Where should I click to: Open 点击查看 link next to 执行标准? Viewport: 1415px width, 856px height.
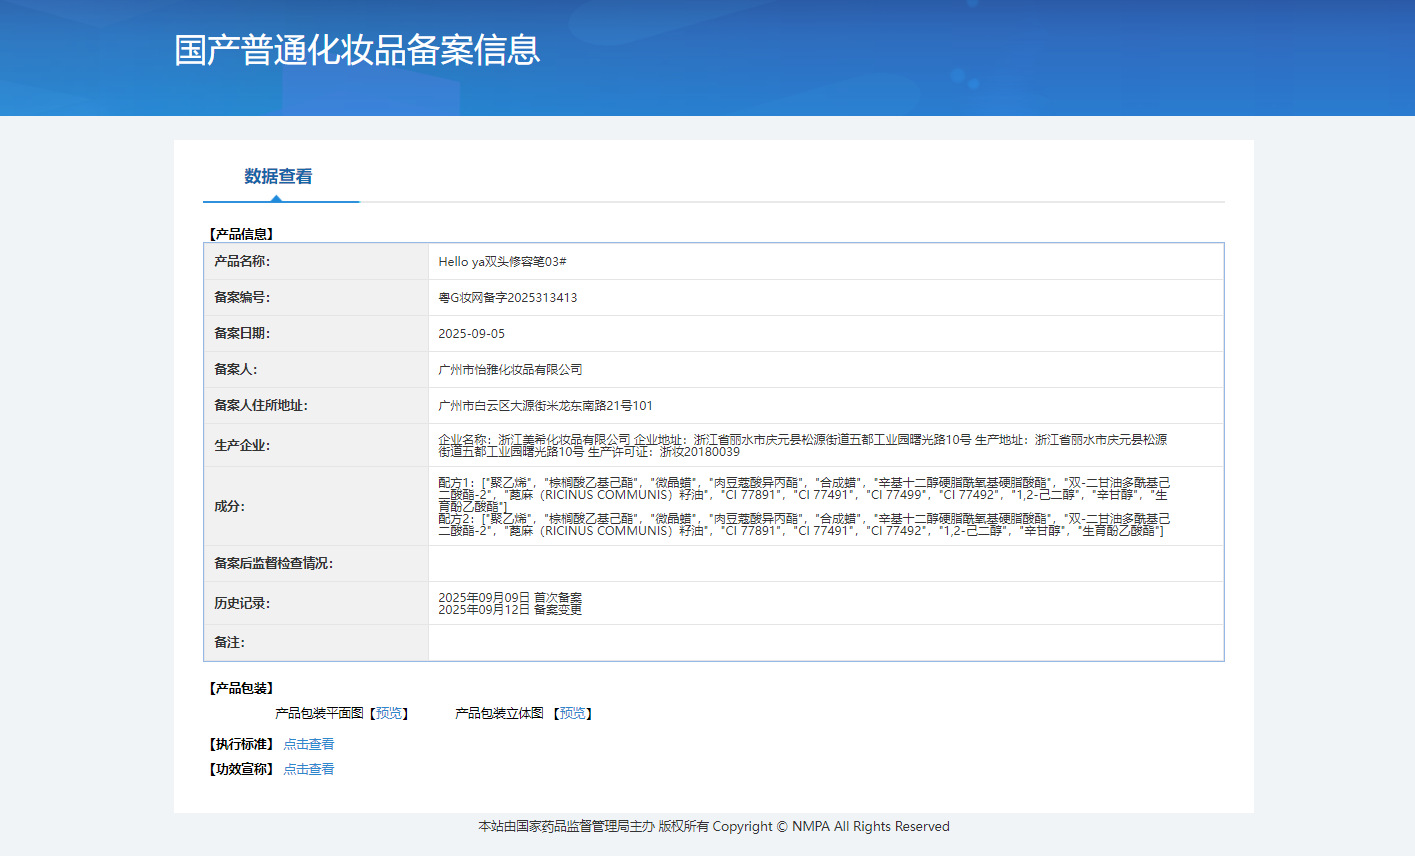click(309, 744)
